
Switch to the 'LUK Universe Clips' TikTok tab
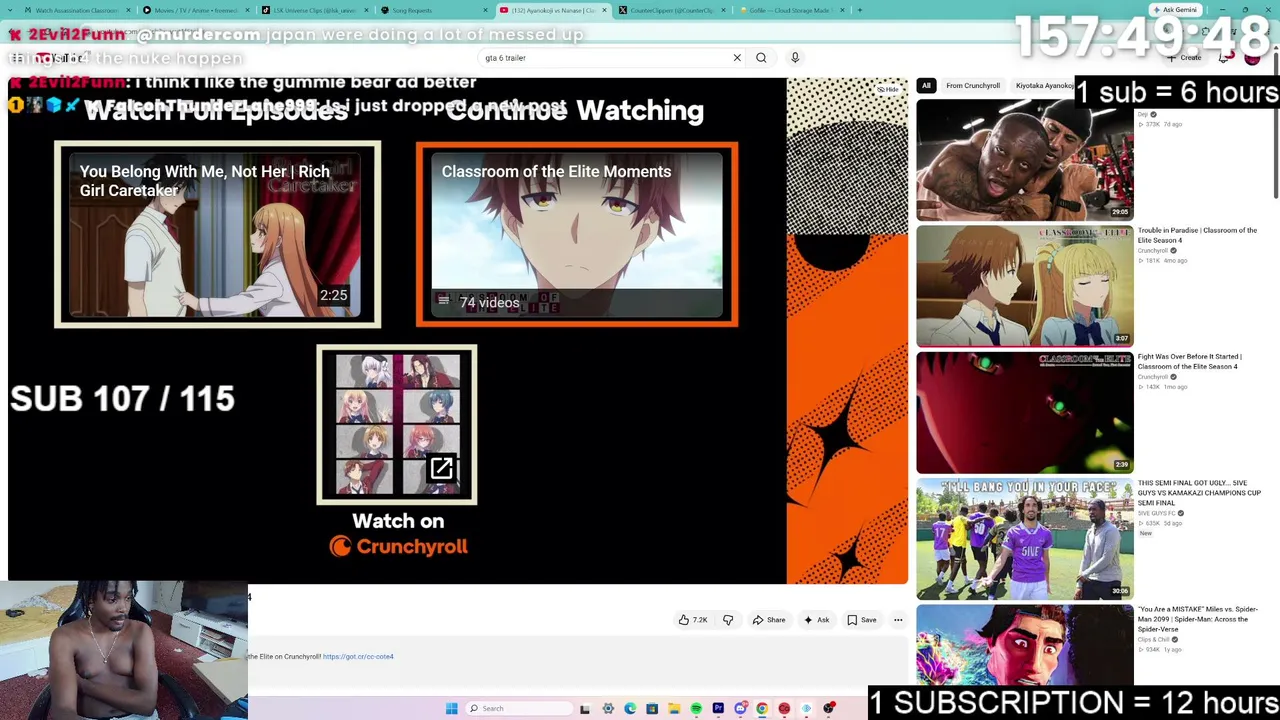coord(316,10)
